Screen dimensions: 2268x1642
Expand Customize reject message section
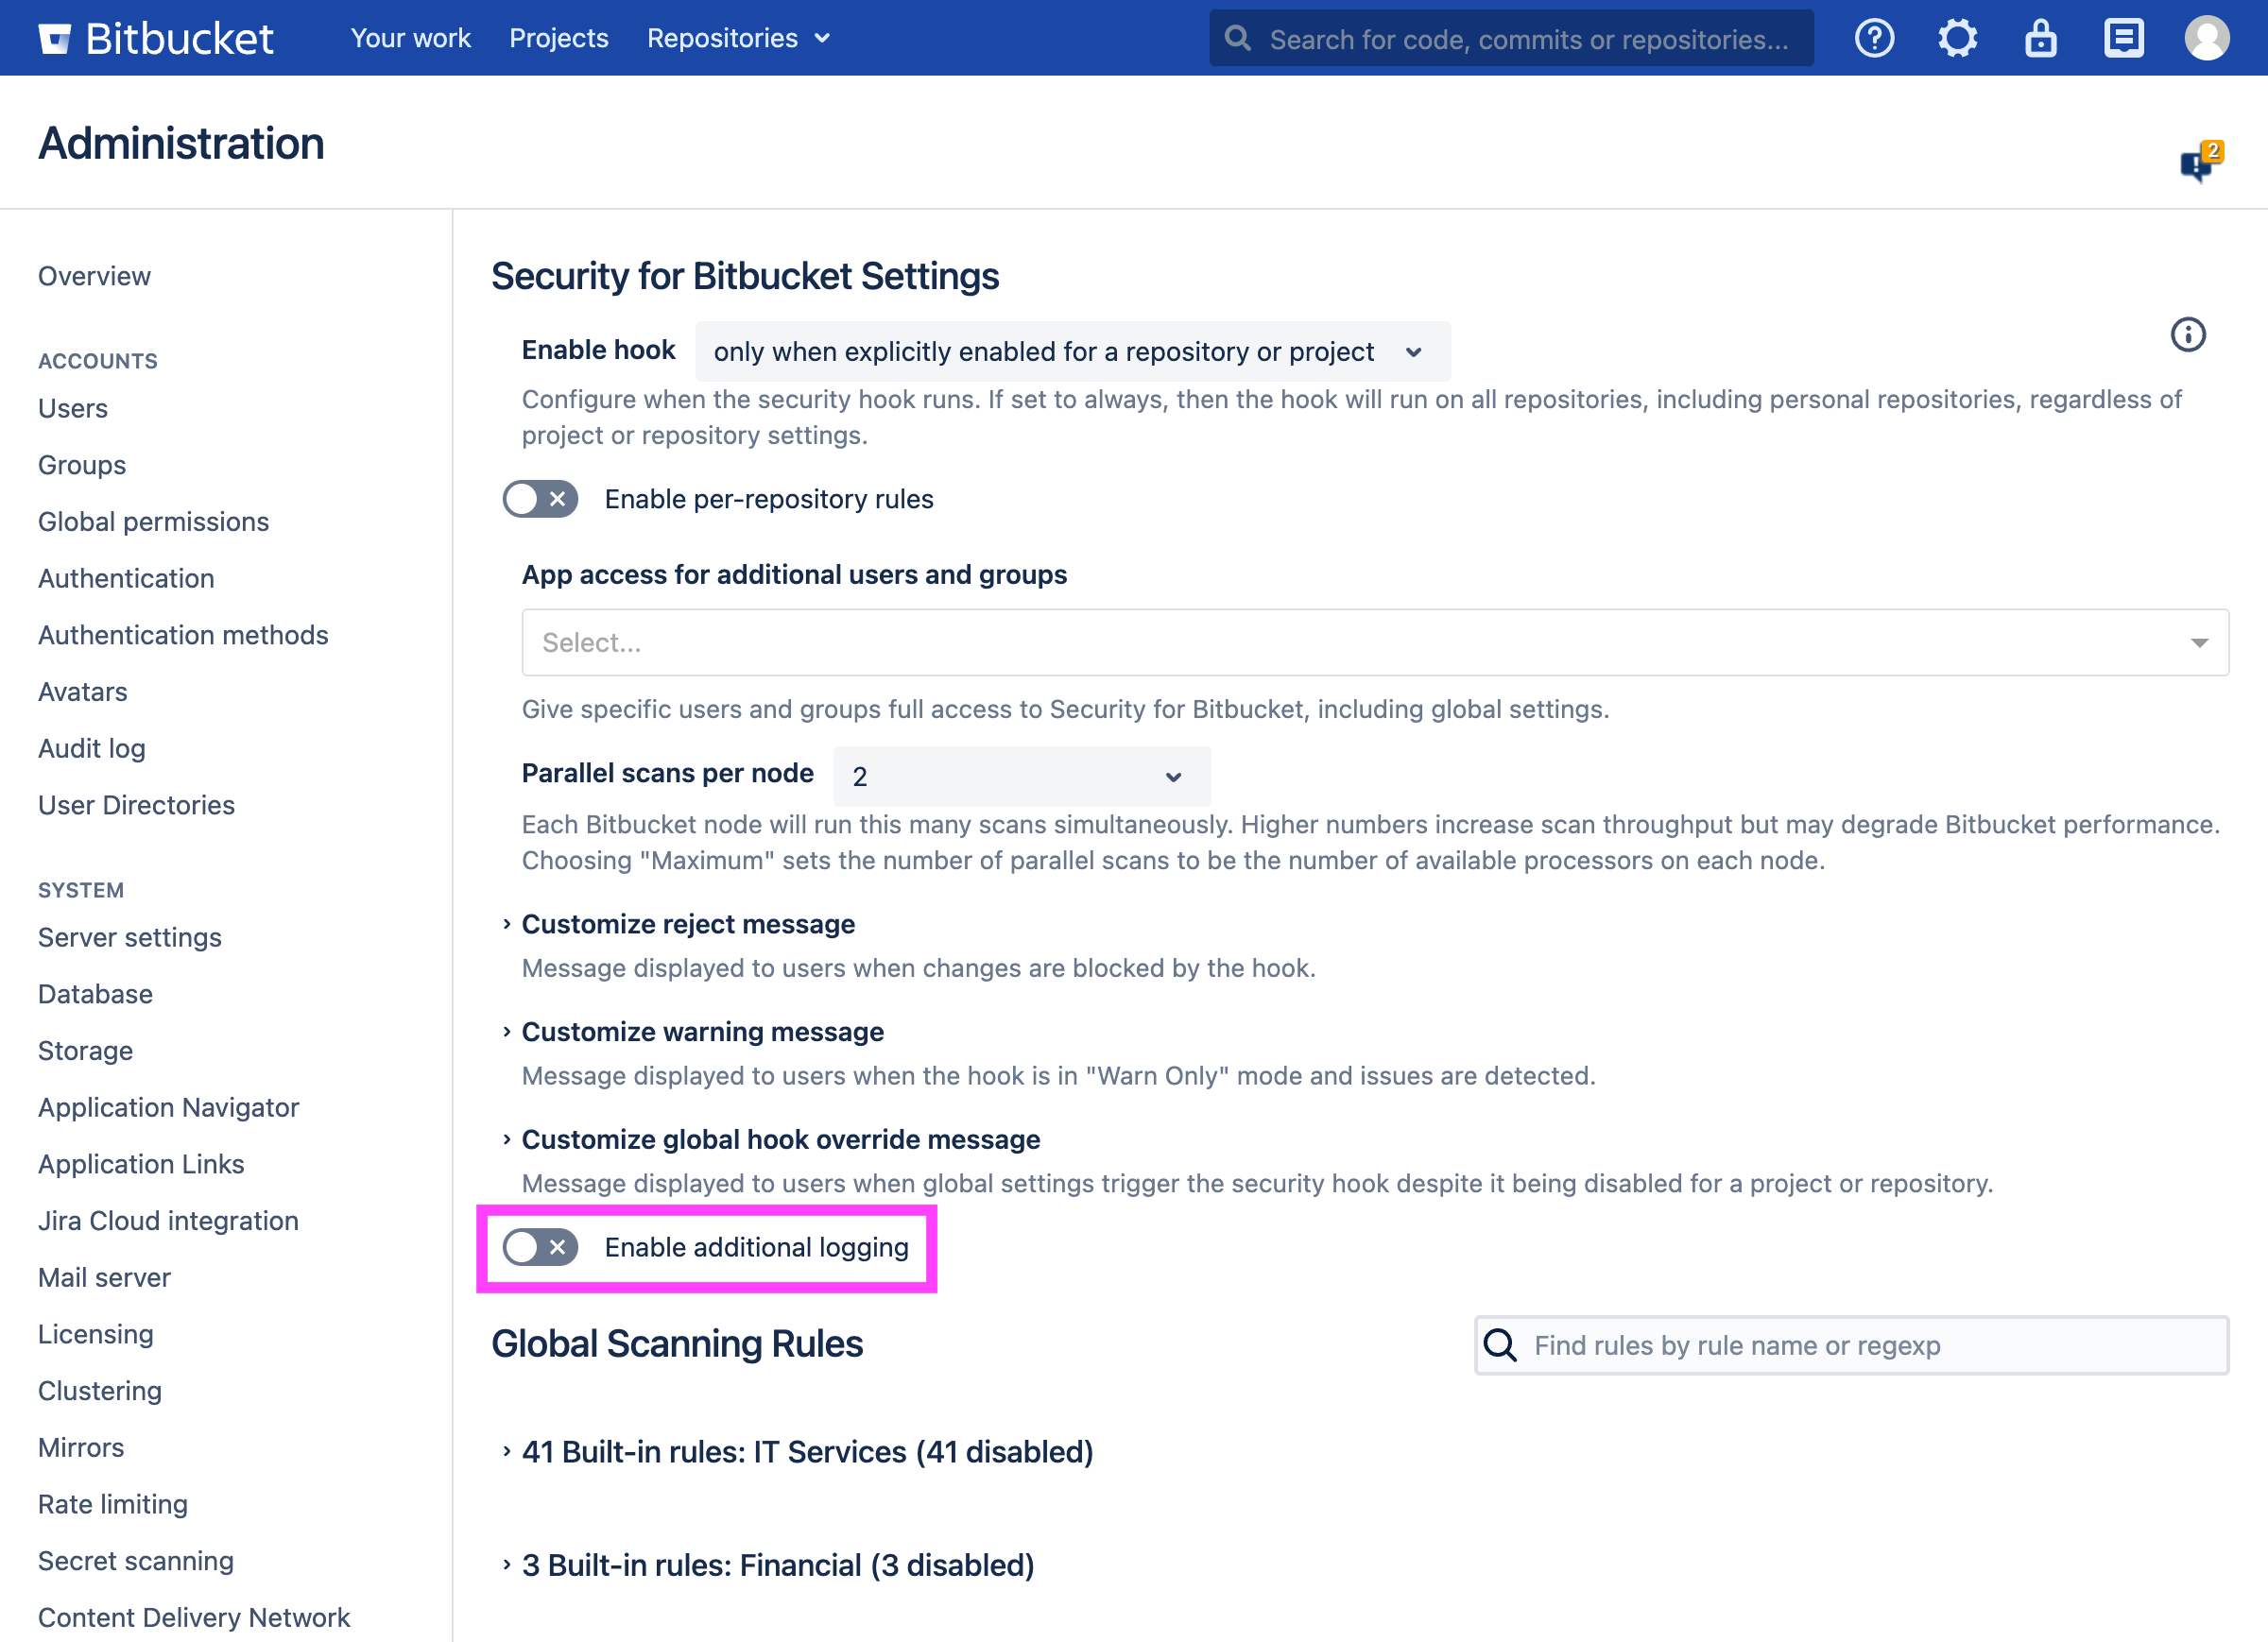click(688, 924)
